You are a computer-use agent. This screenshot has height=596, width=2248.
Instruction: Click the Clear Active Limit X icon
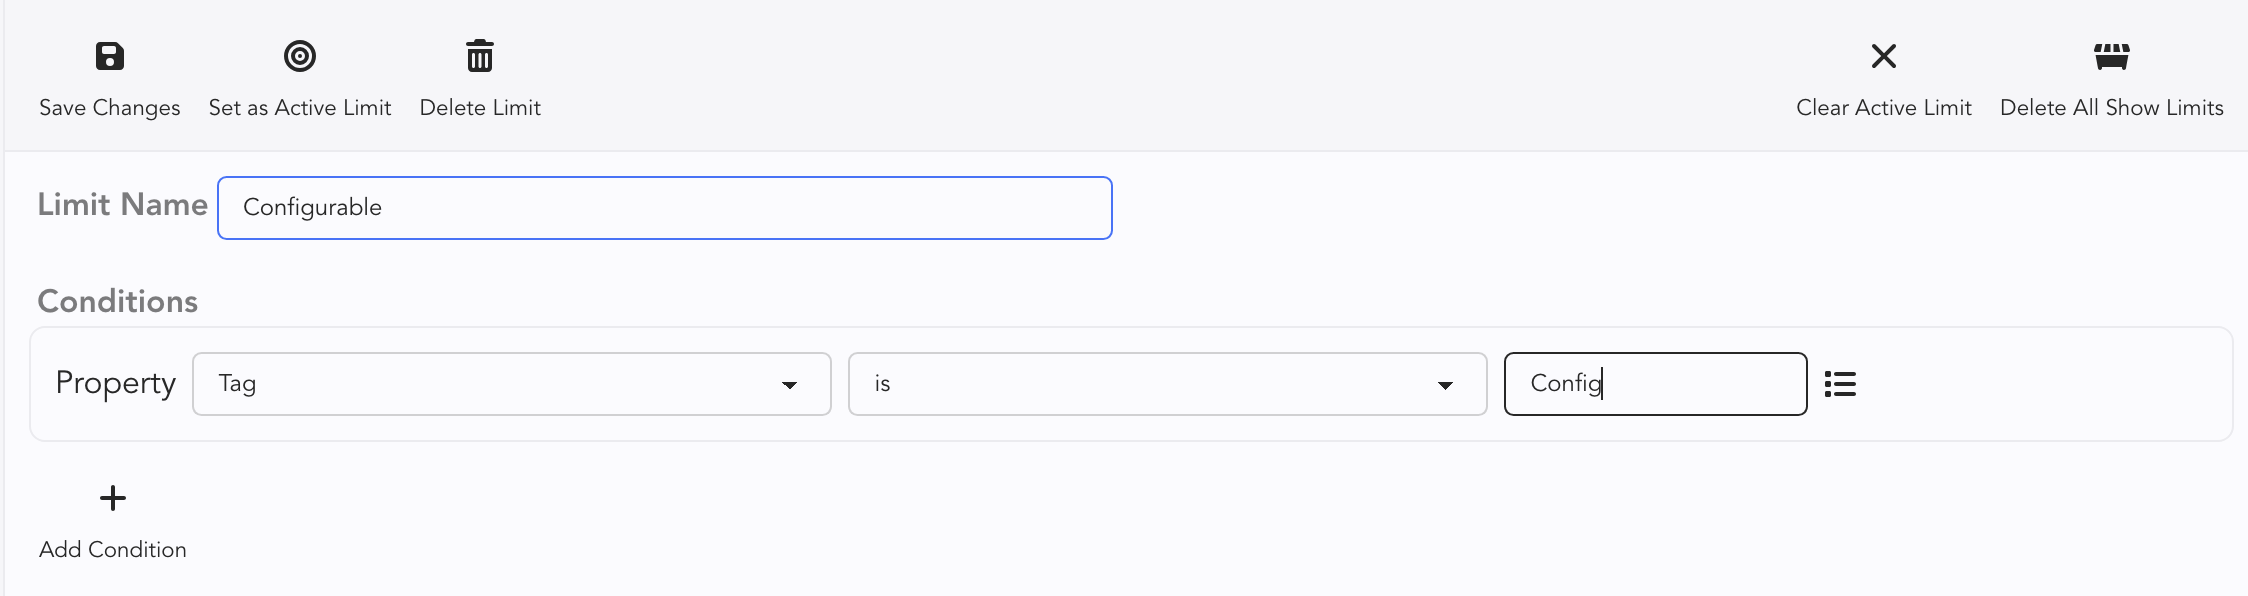click(1884, 56)
